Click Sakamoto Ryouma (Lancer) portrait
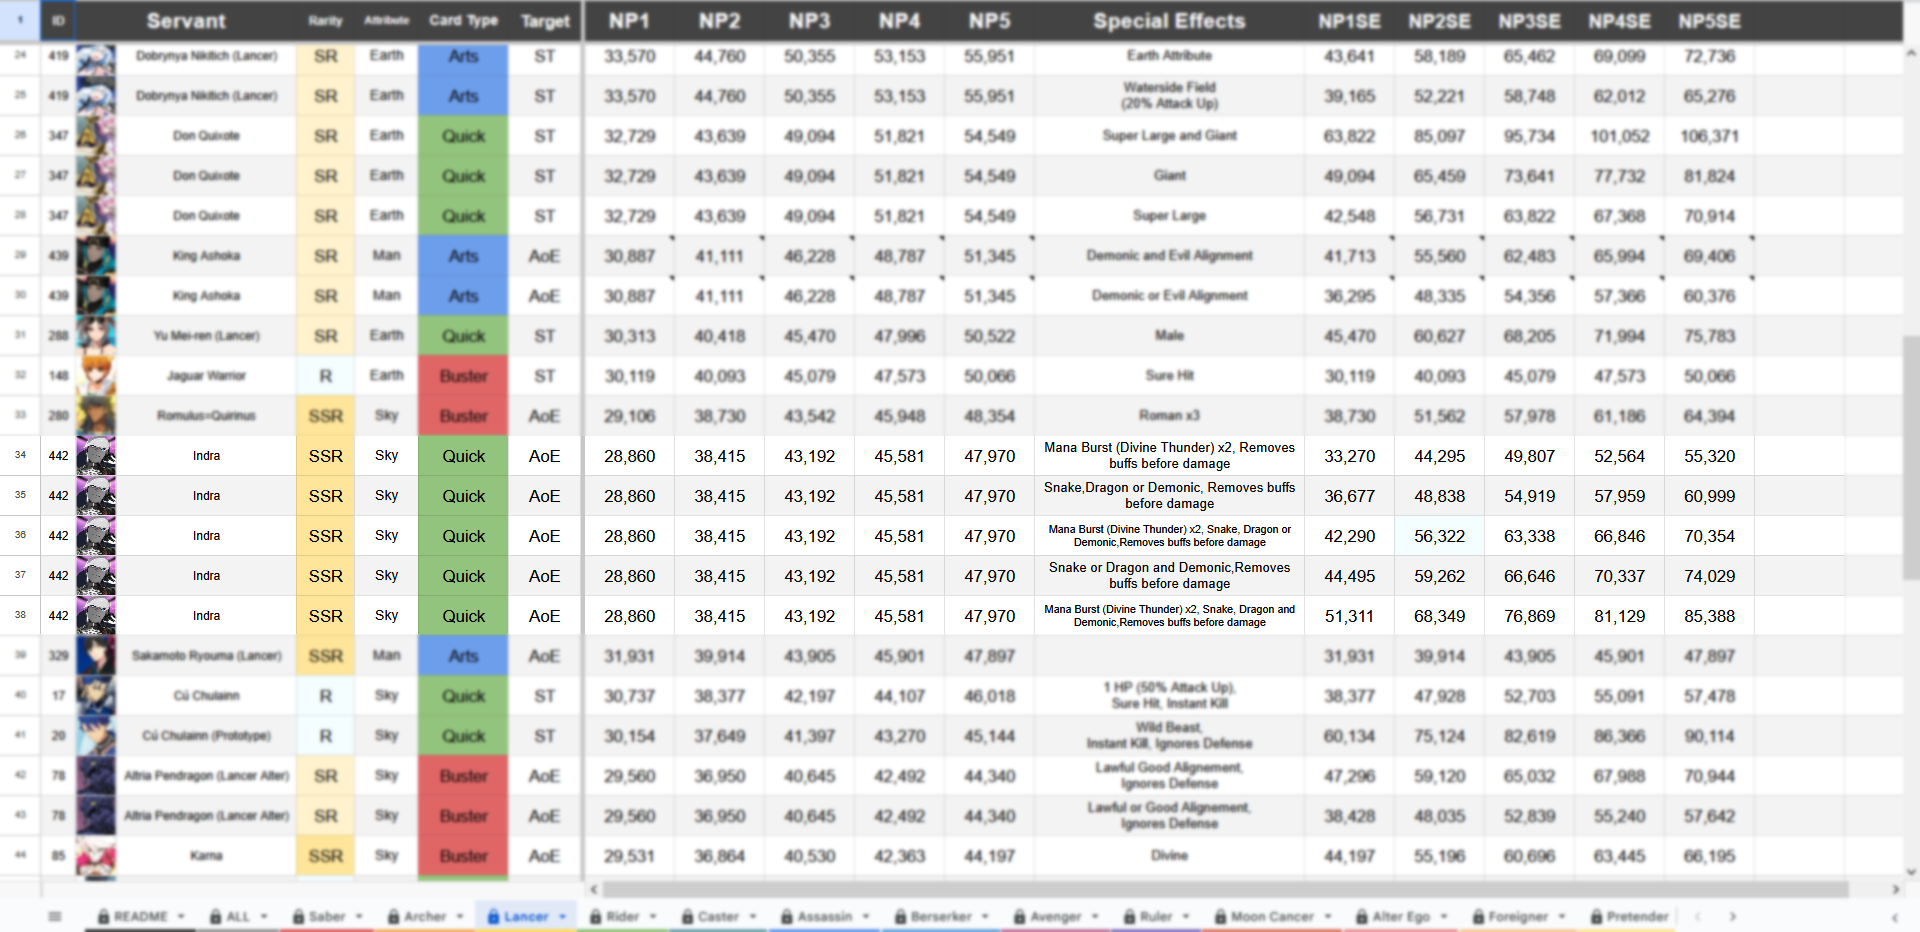 tap(96, 656)
